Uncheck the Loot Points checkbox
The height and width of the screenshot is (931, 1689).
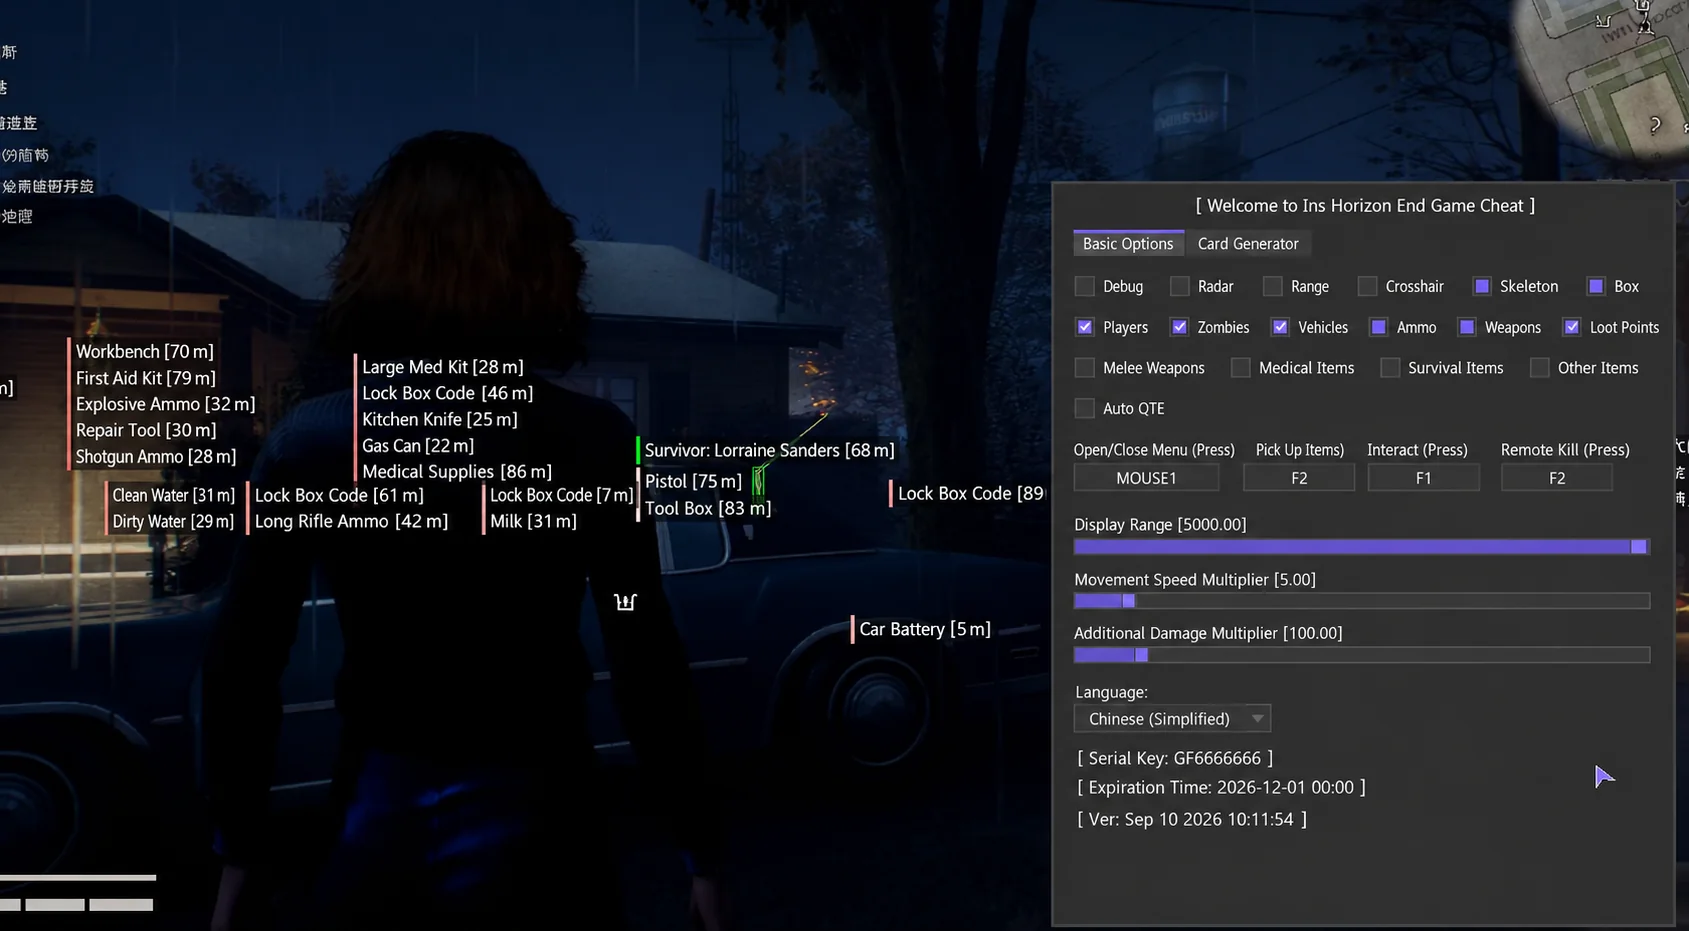(x=1572, y=327)
